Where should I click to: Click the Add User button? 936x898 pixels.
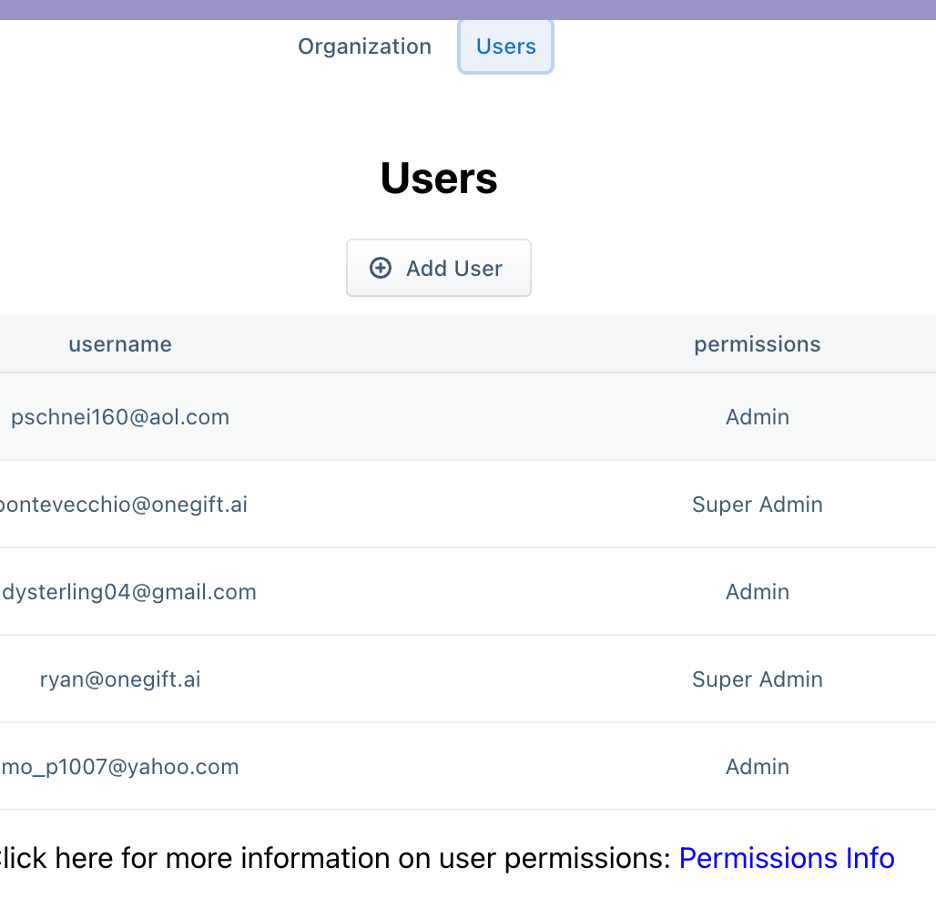pyautogui.click(x=439, y=268)
